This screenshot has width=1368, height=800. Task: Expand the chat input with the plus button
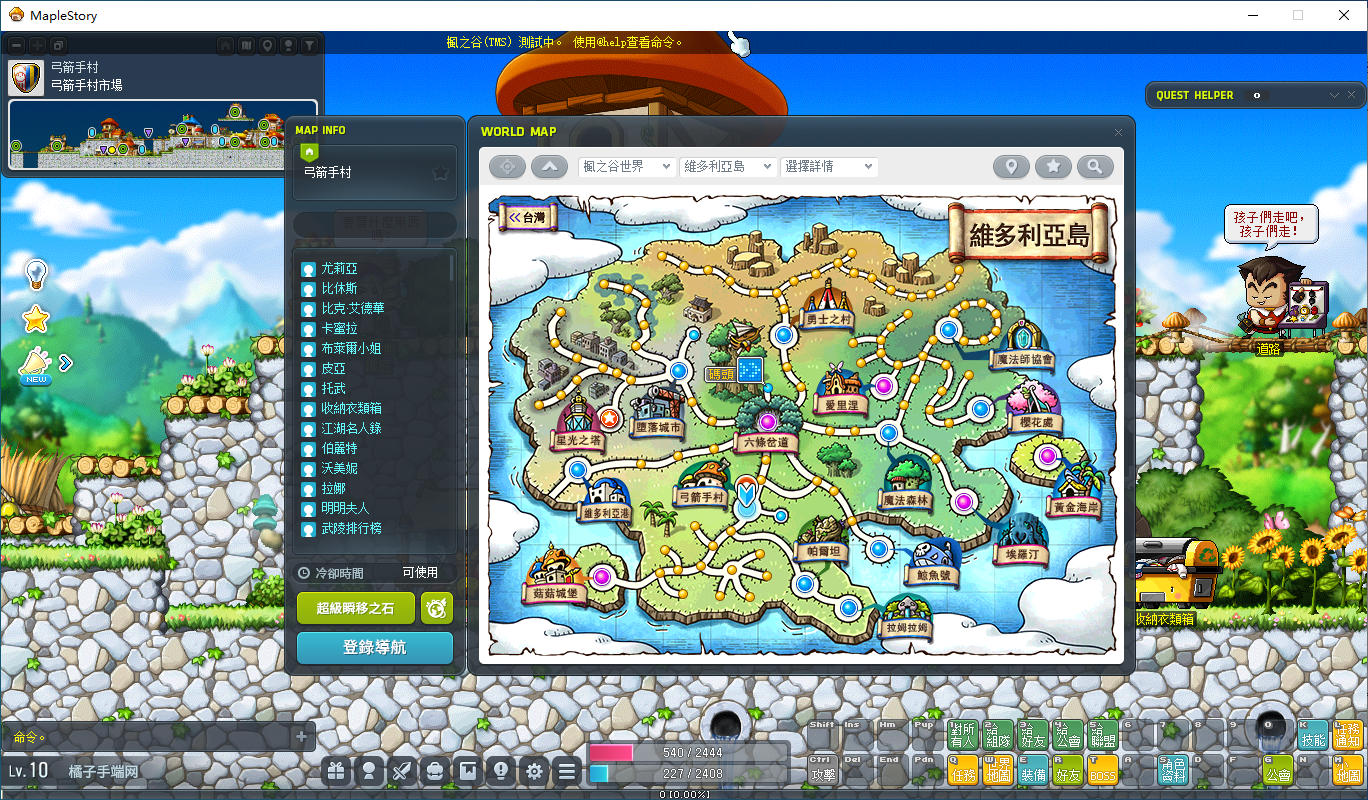tap(302, 737)
